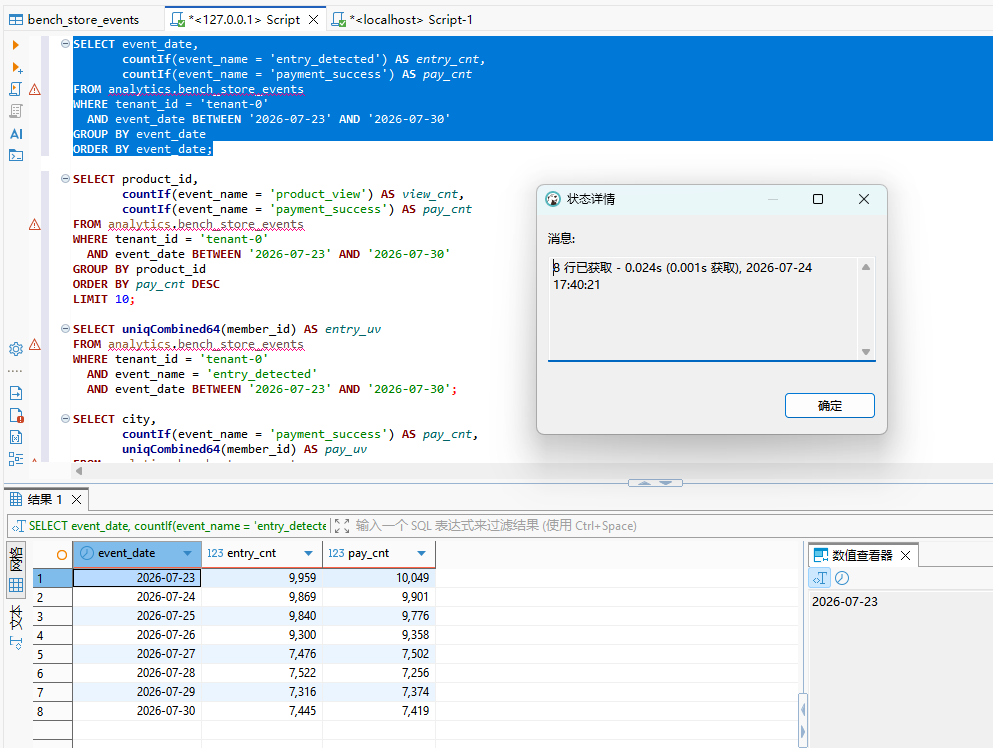Image resolution: width=993 pixels, height=748 pixels.
Task: Switch to localhost Script-1 tab
Action: (403, 20)
